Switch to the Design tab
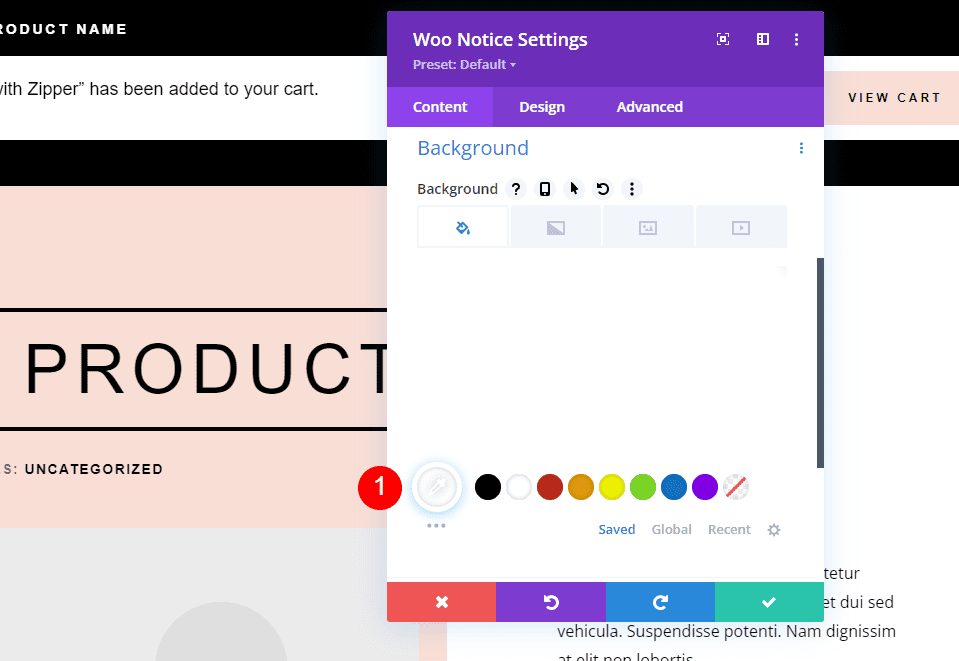Image resolution: width=959 pixels, height=661 pixels. coord(541,107)
